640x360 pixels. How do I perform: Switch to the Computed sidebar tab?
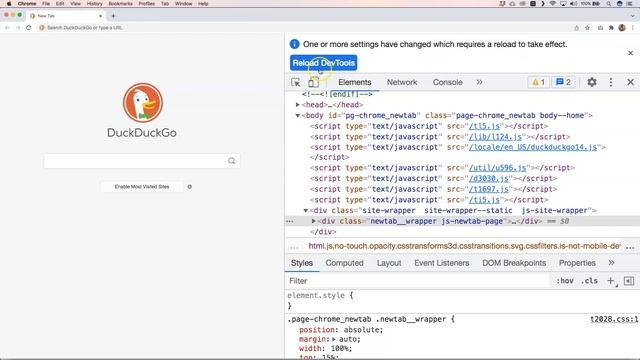tap(344, 263)
